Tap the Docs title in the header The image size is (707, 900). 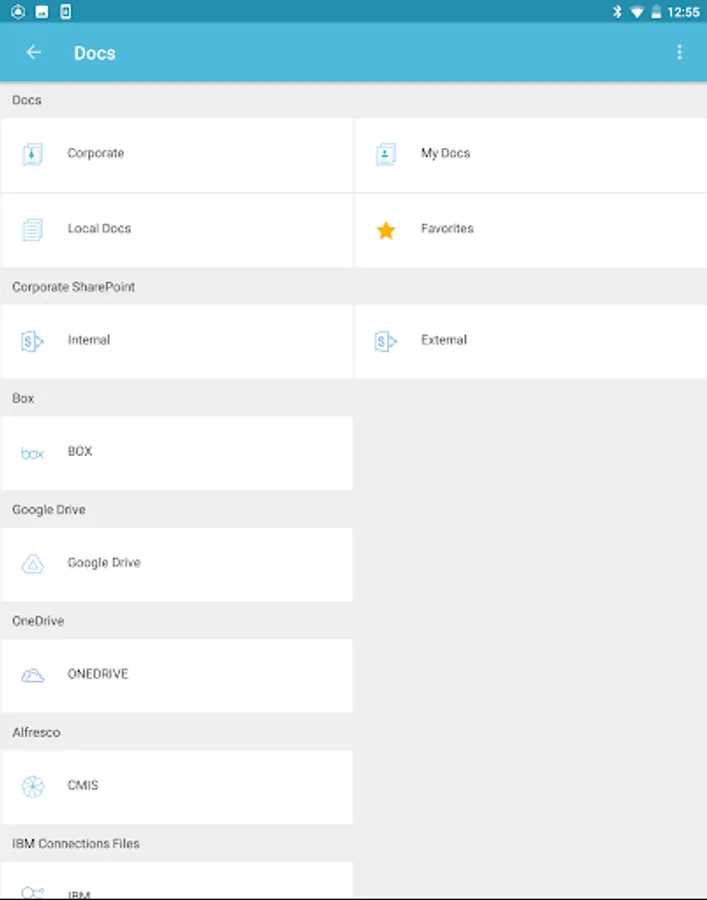pyautogui.click(x=95, y=53)
